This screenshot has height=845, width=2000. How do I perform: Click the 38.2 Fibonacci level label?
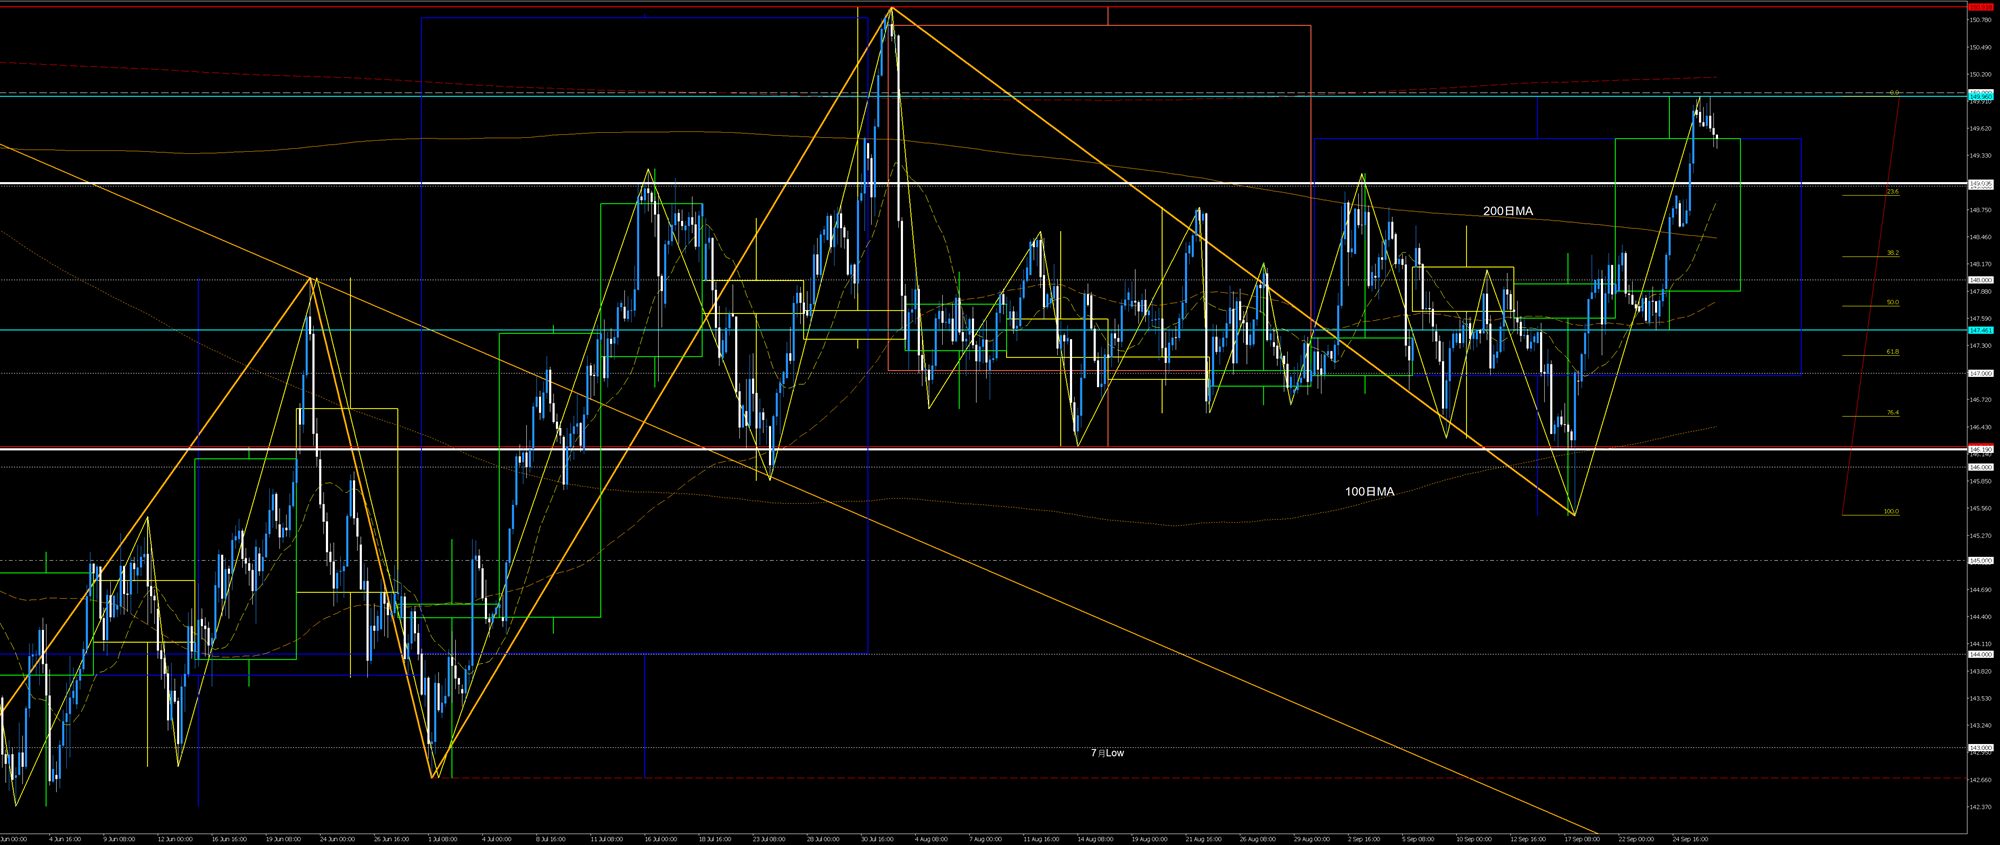1891,253
